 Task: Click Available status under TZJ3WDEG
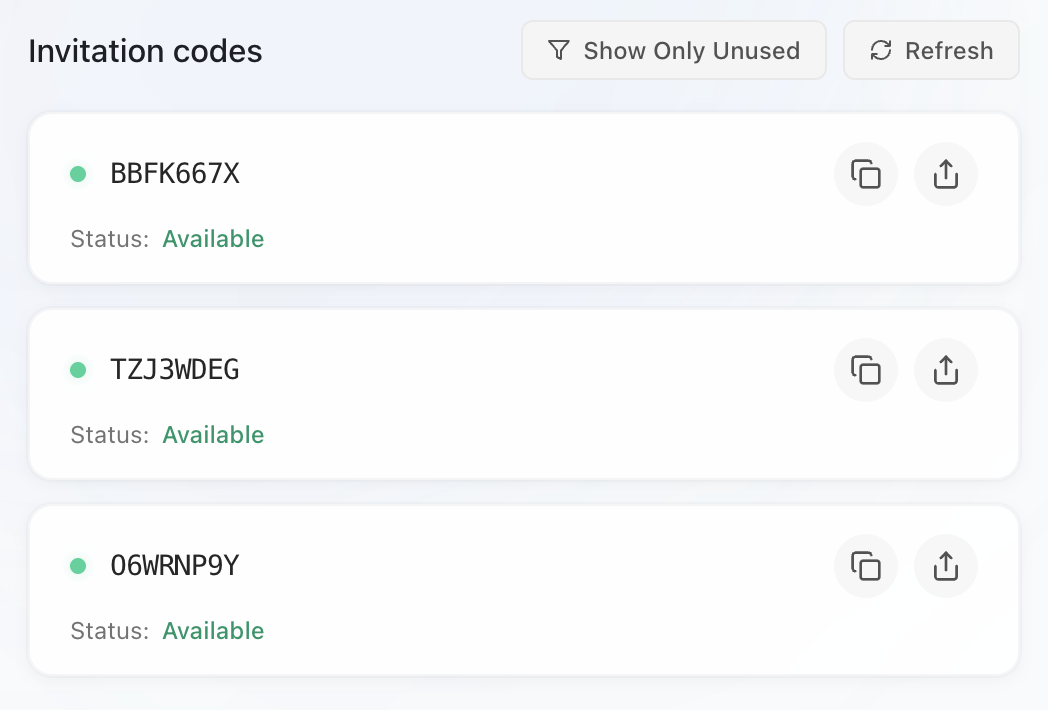(x=213, y=435)
